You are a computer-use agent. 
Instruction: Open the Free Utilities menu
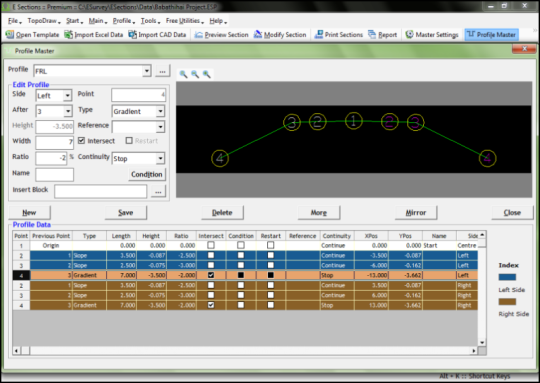[185, 21]
